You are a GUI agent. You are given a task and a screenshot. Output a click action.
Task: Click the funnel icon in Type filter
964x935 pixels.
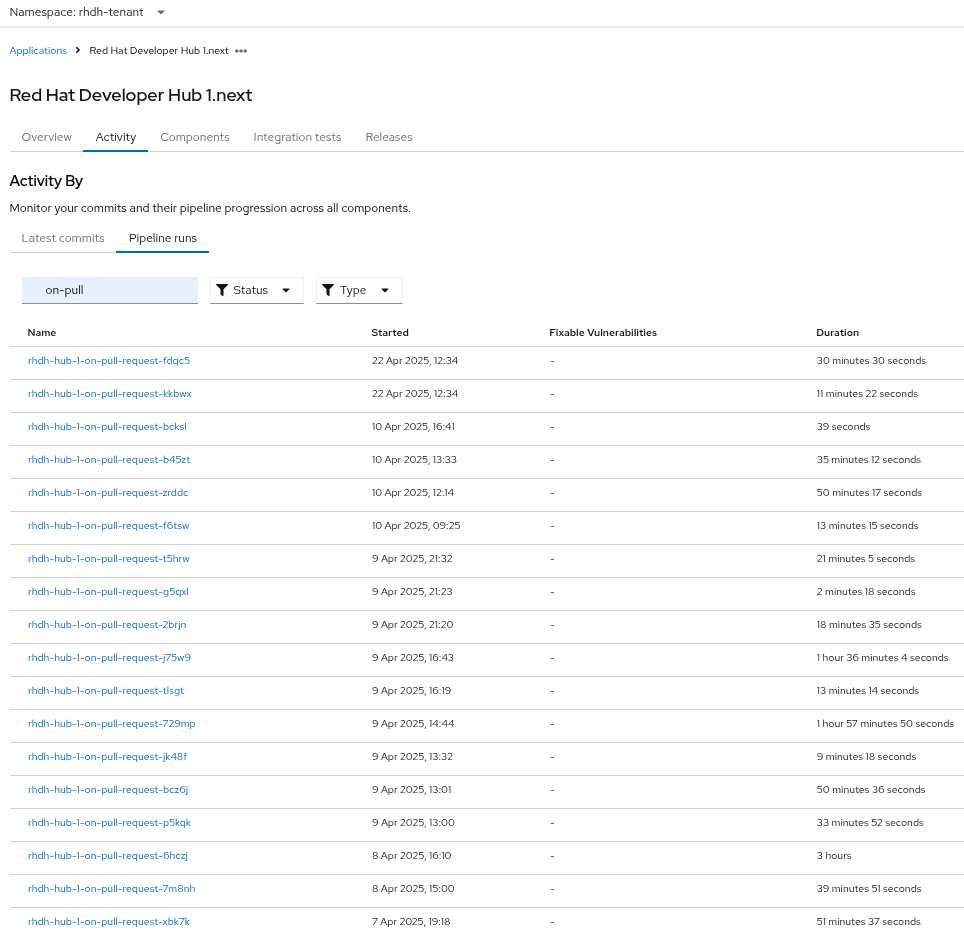pyautogui.click(x=328, y=290)
